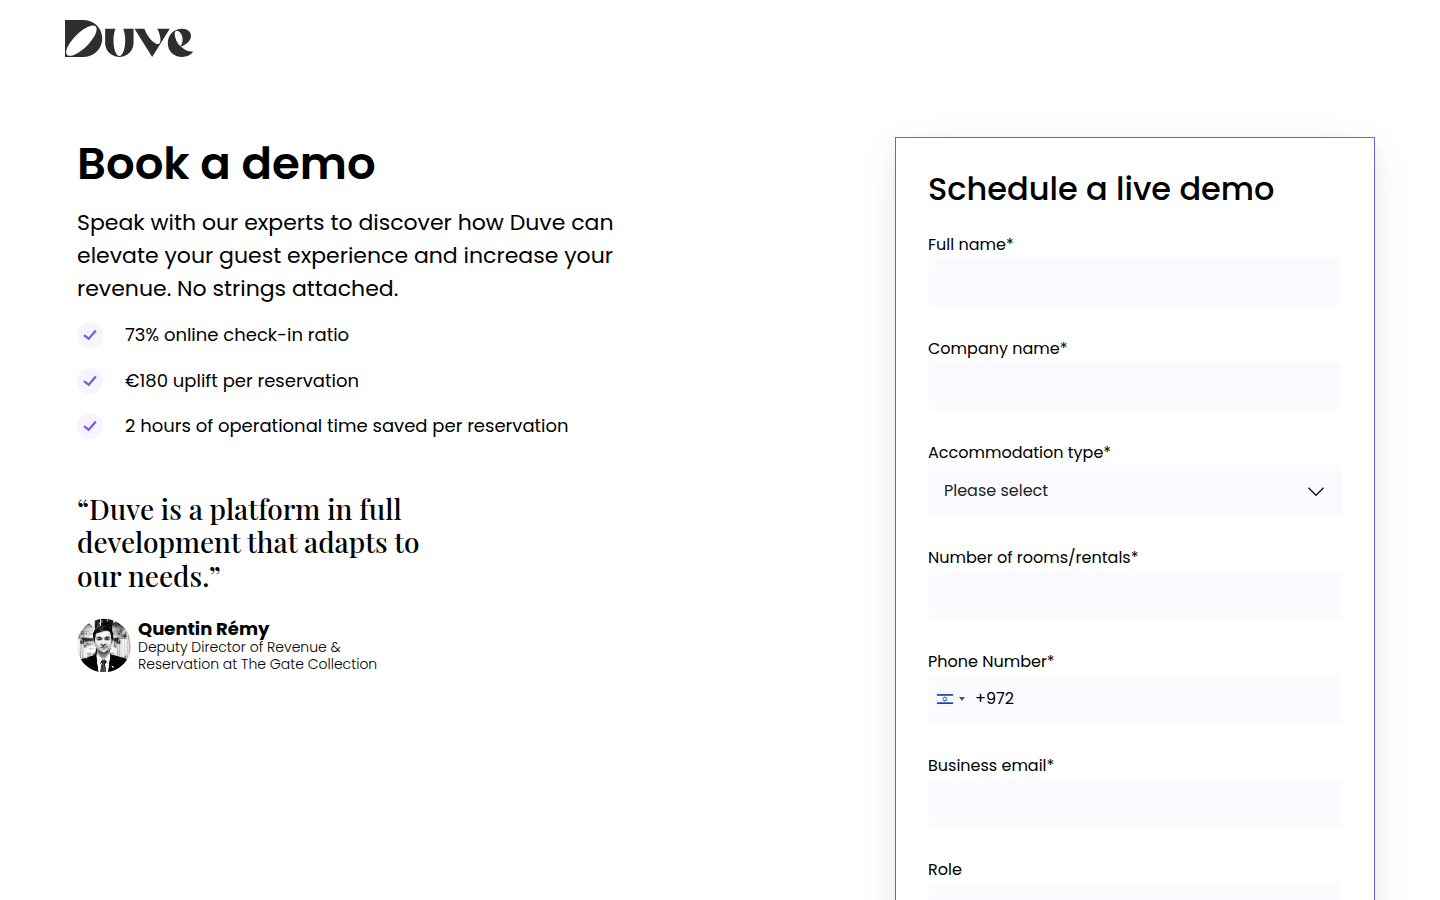Focus the Full name input field
This screenshot has width=1440, height=900.
point(1134,282)
